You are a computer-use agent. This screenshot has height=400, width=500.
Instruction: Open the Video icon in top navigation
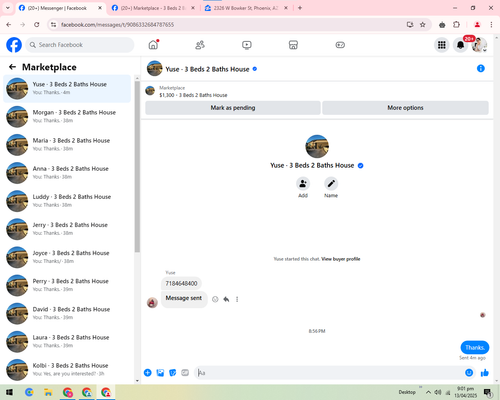pos(247,45)
